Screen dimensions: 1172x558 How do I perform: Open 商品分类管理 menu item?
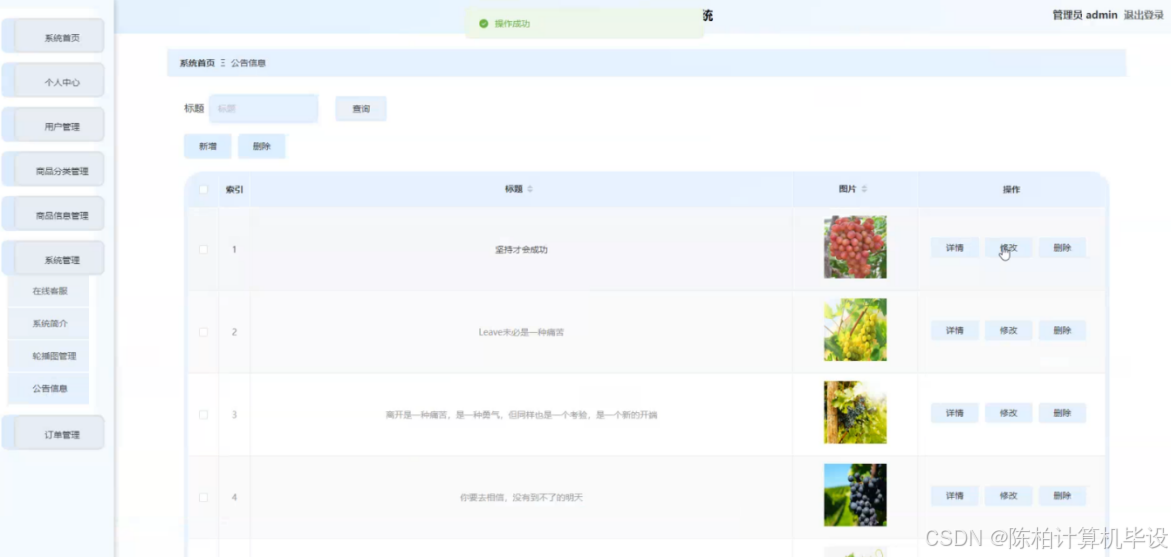pyautogui.click(x=53, y=170)
